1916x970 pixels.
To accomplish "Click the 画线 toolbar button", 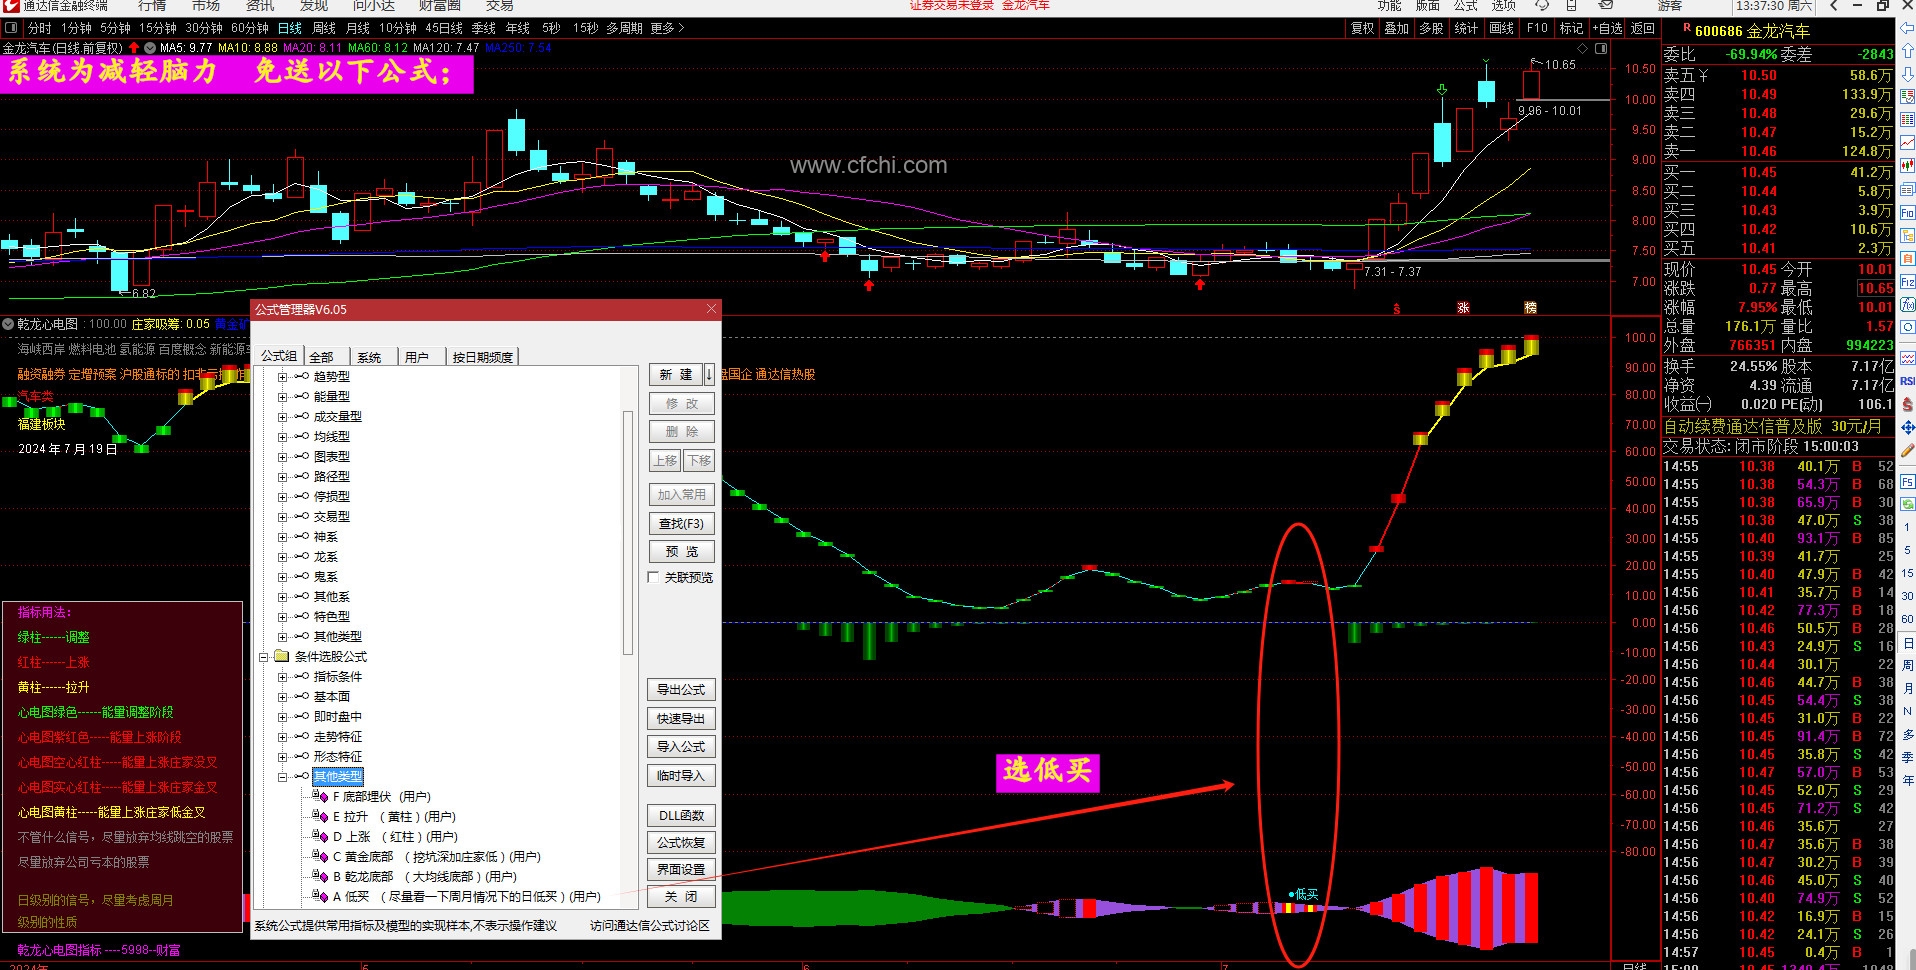I will [1502, 28].
